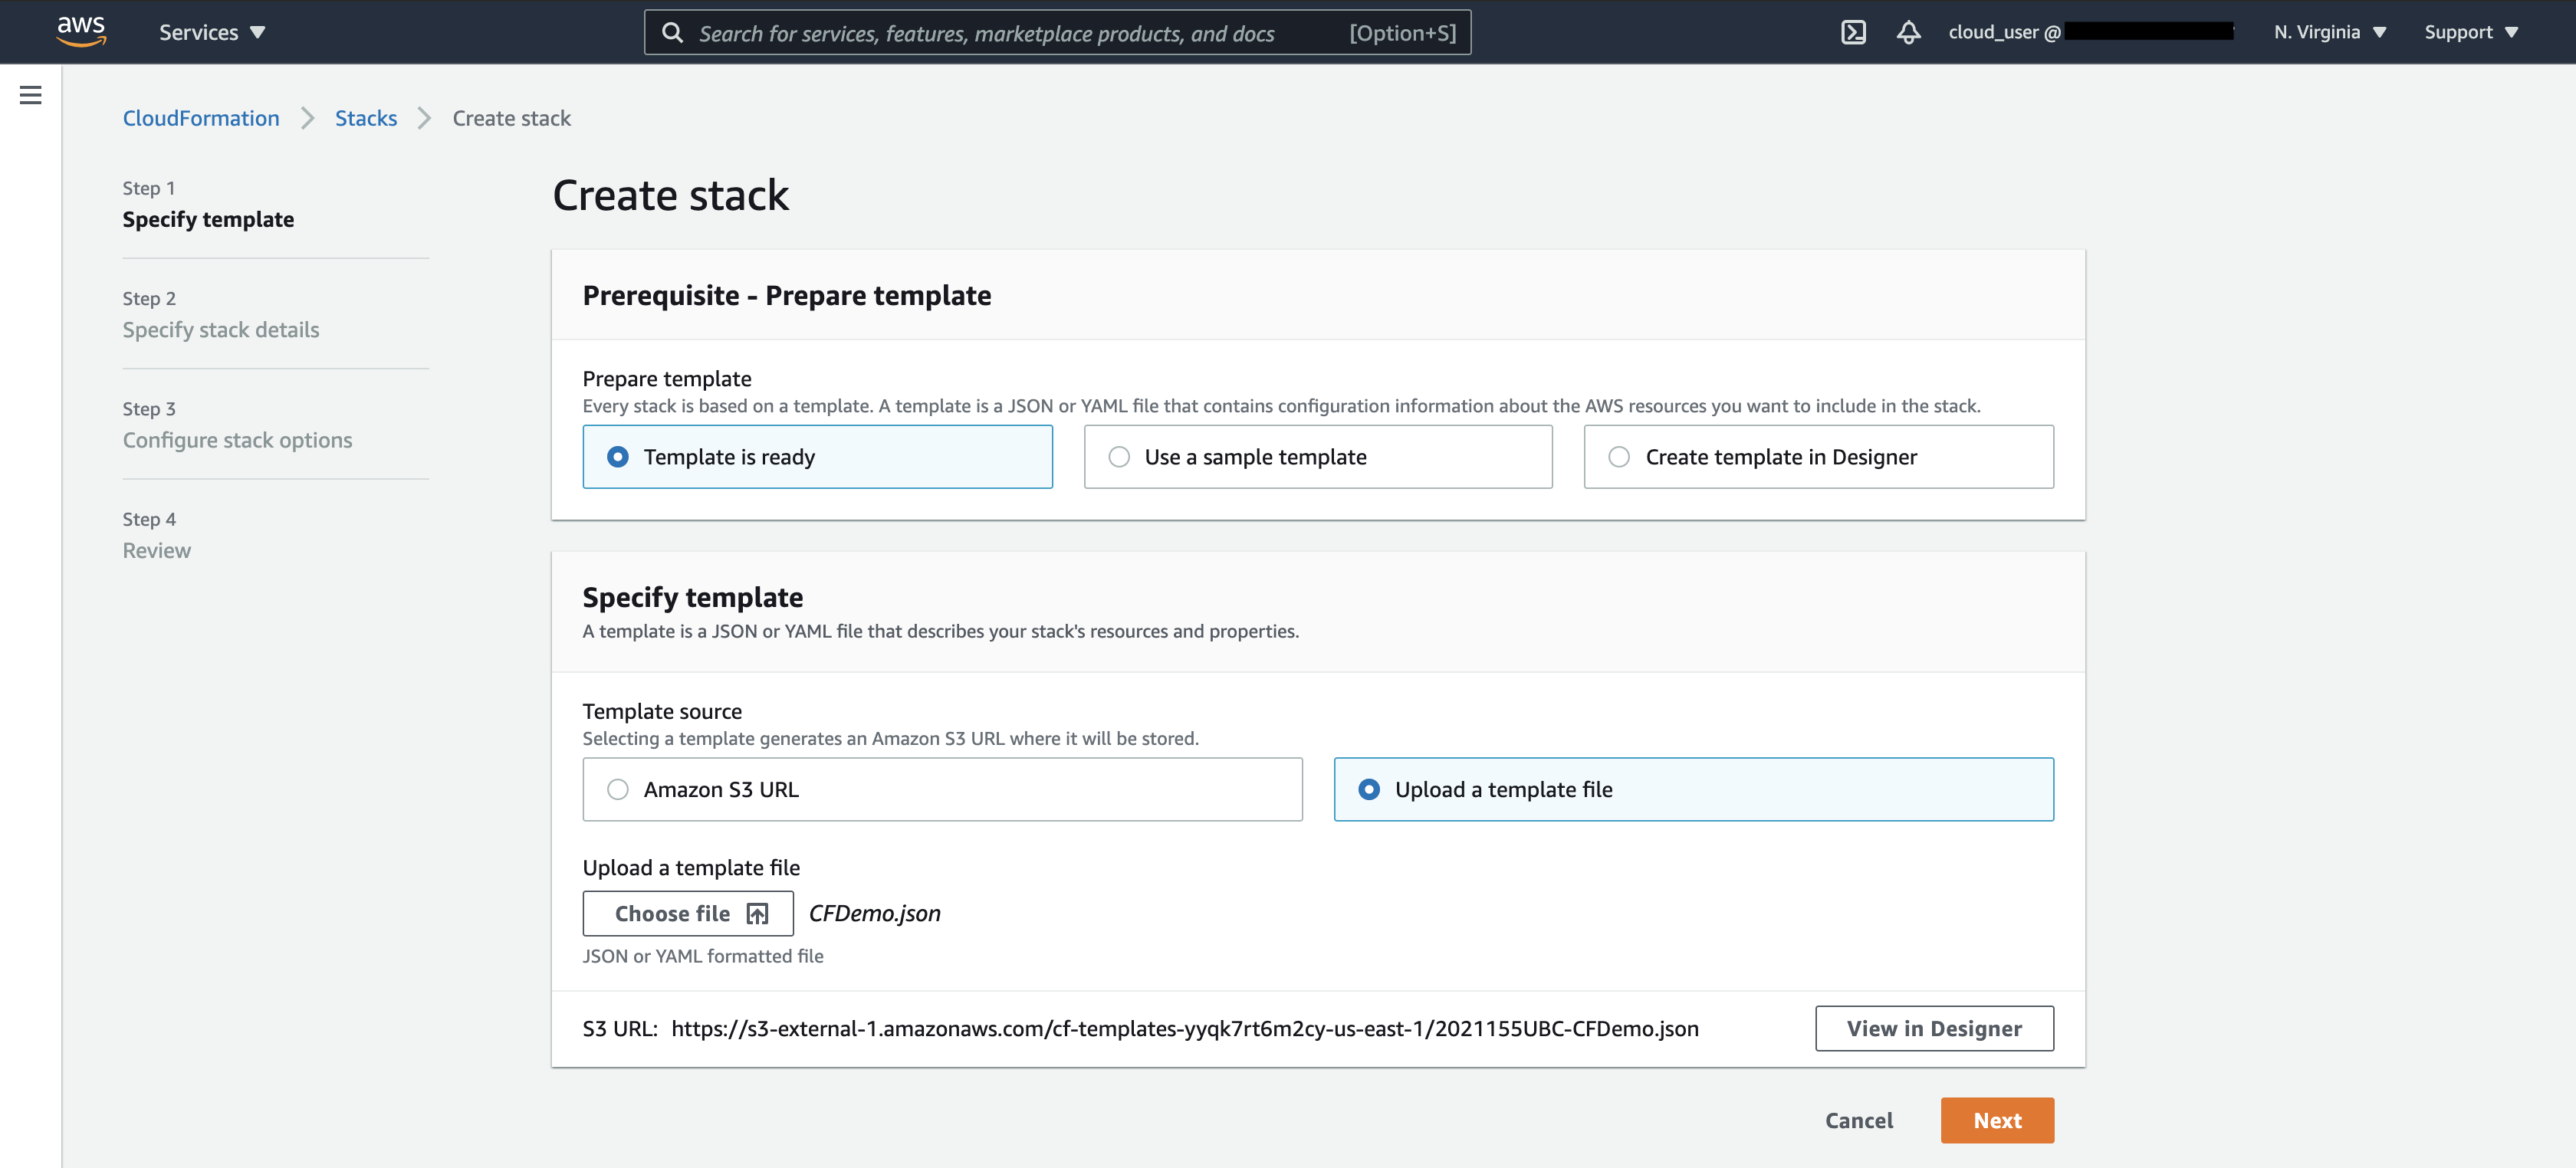Viewport: 2576px width, 1168px height.
Task: Go to CloudFormation breadcrumb link
Action: (201, 118)
